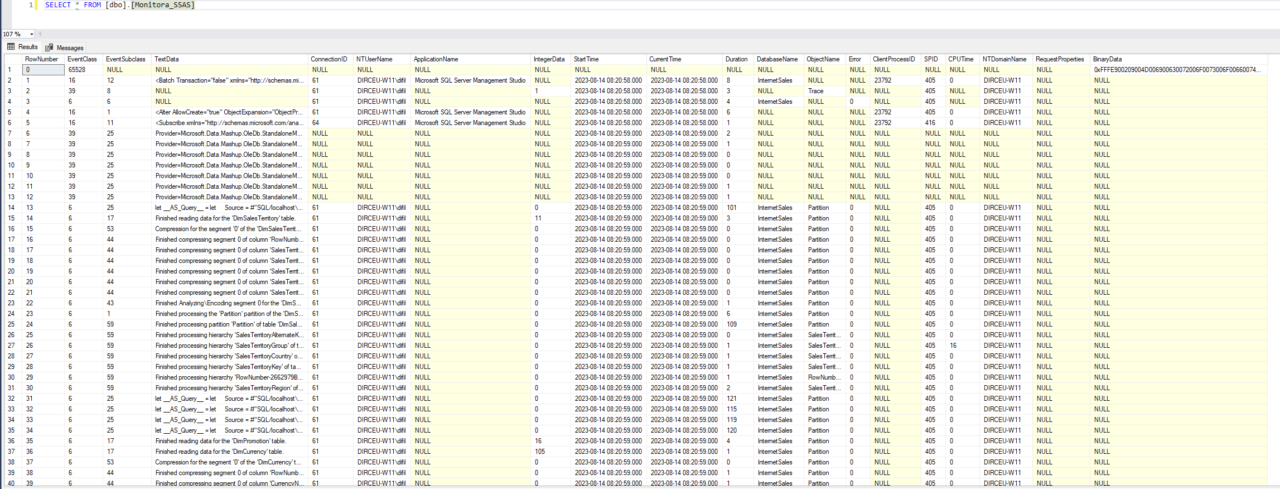Click the Duration column header
This screenshot has height=489, width=1280.
(x=737, y=60)
